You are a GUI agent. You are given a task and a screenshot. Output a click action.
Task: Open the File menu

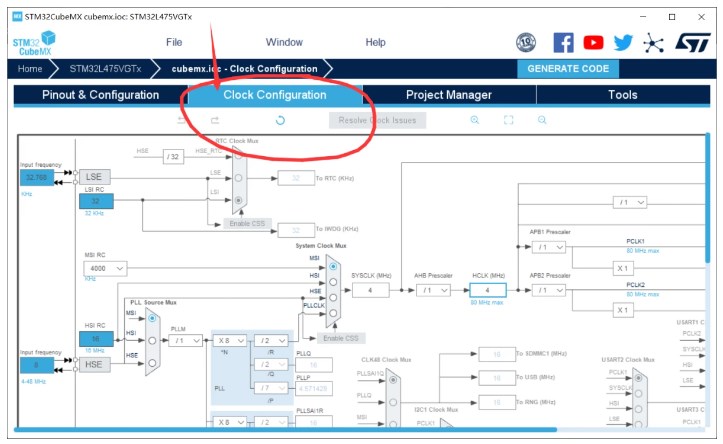tap(174, 42)
